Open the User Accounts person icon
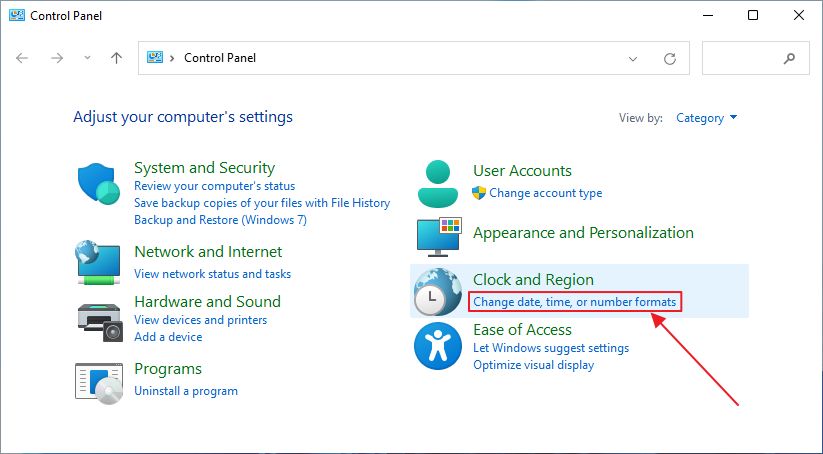Image resolution: width=823 pixels, height=454 pixels. click(438, 184)
